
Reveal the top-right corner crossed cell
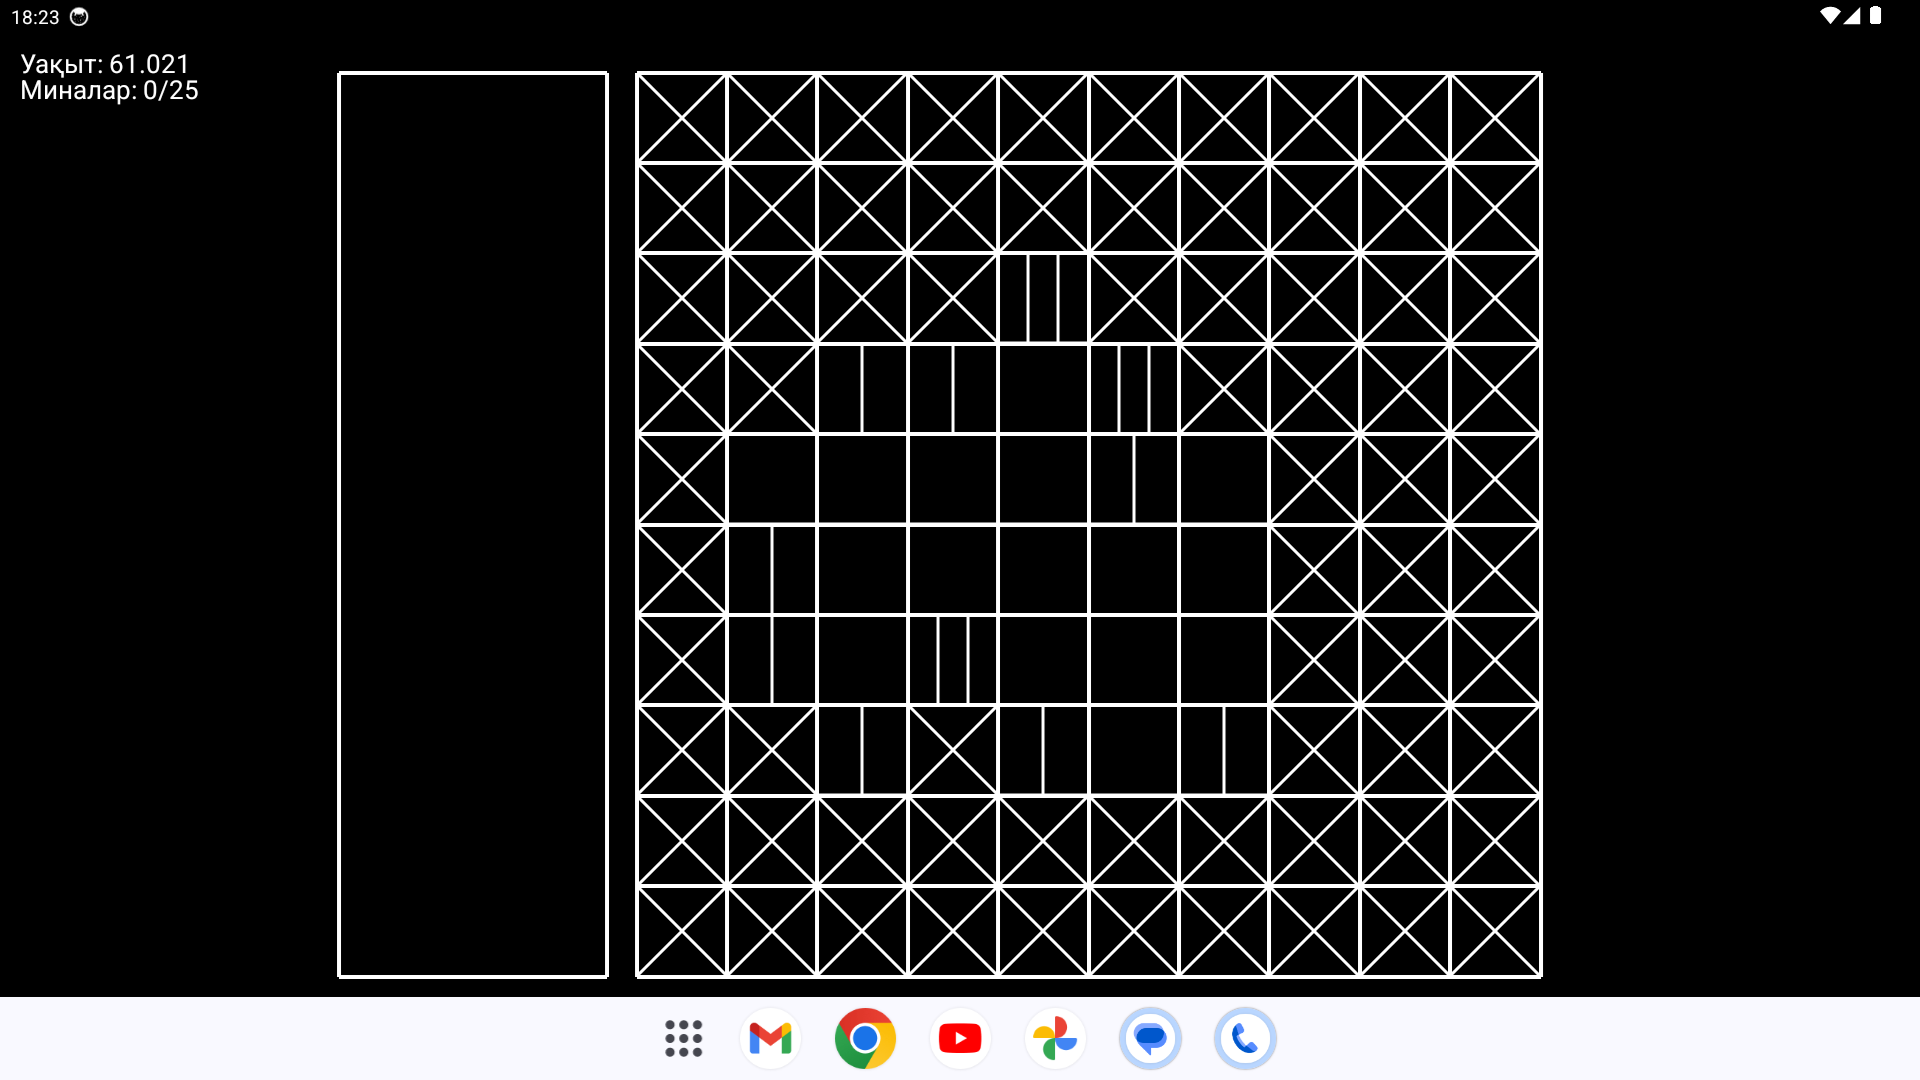click(1495, 118)
